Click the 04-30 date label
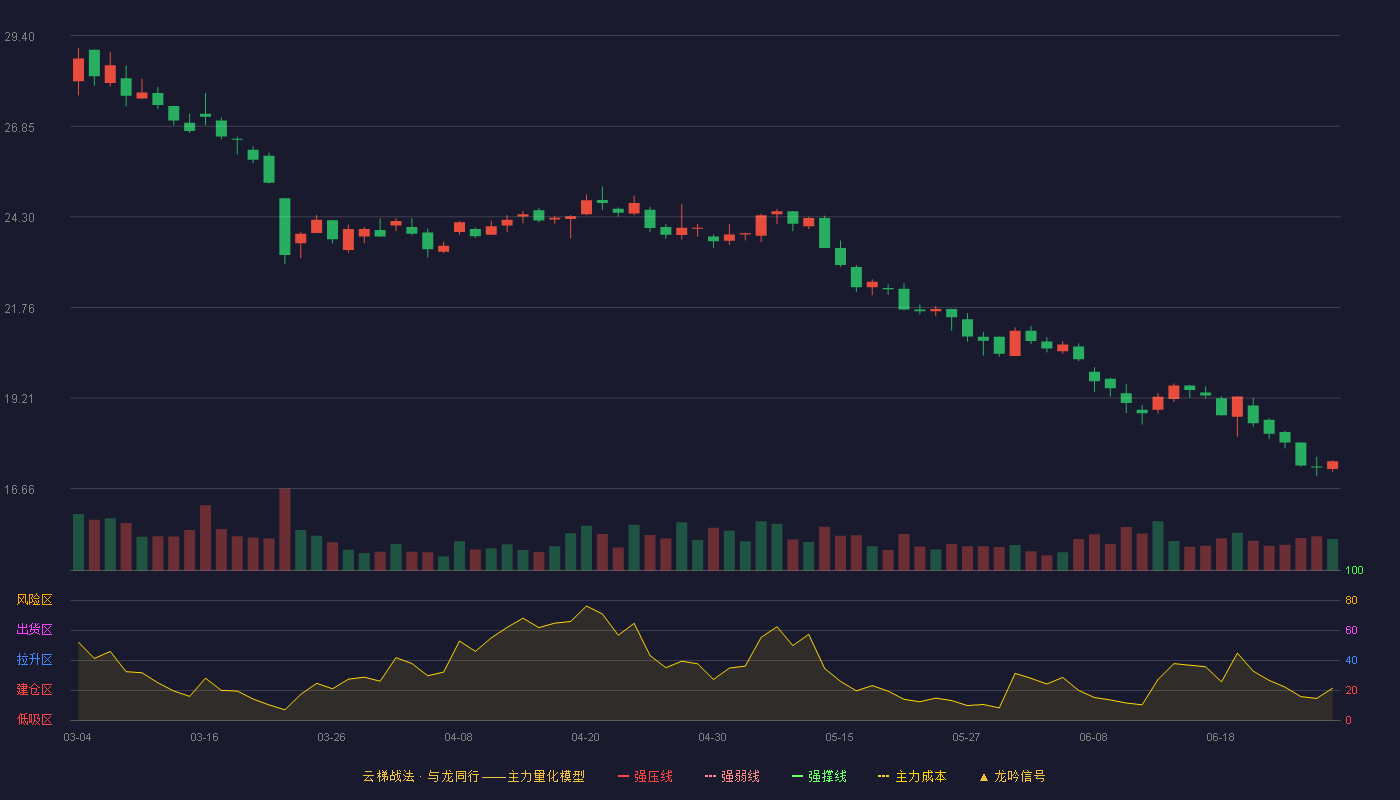 [x=712, y=737]
